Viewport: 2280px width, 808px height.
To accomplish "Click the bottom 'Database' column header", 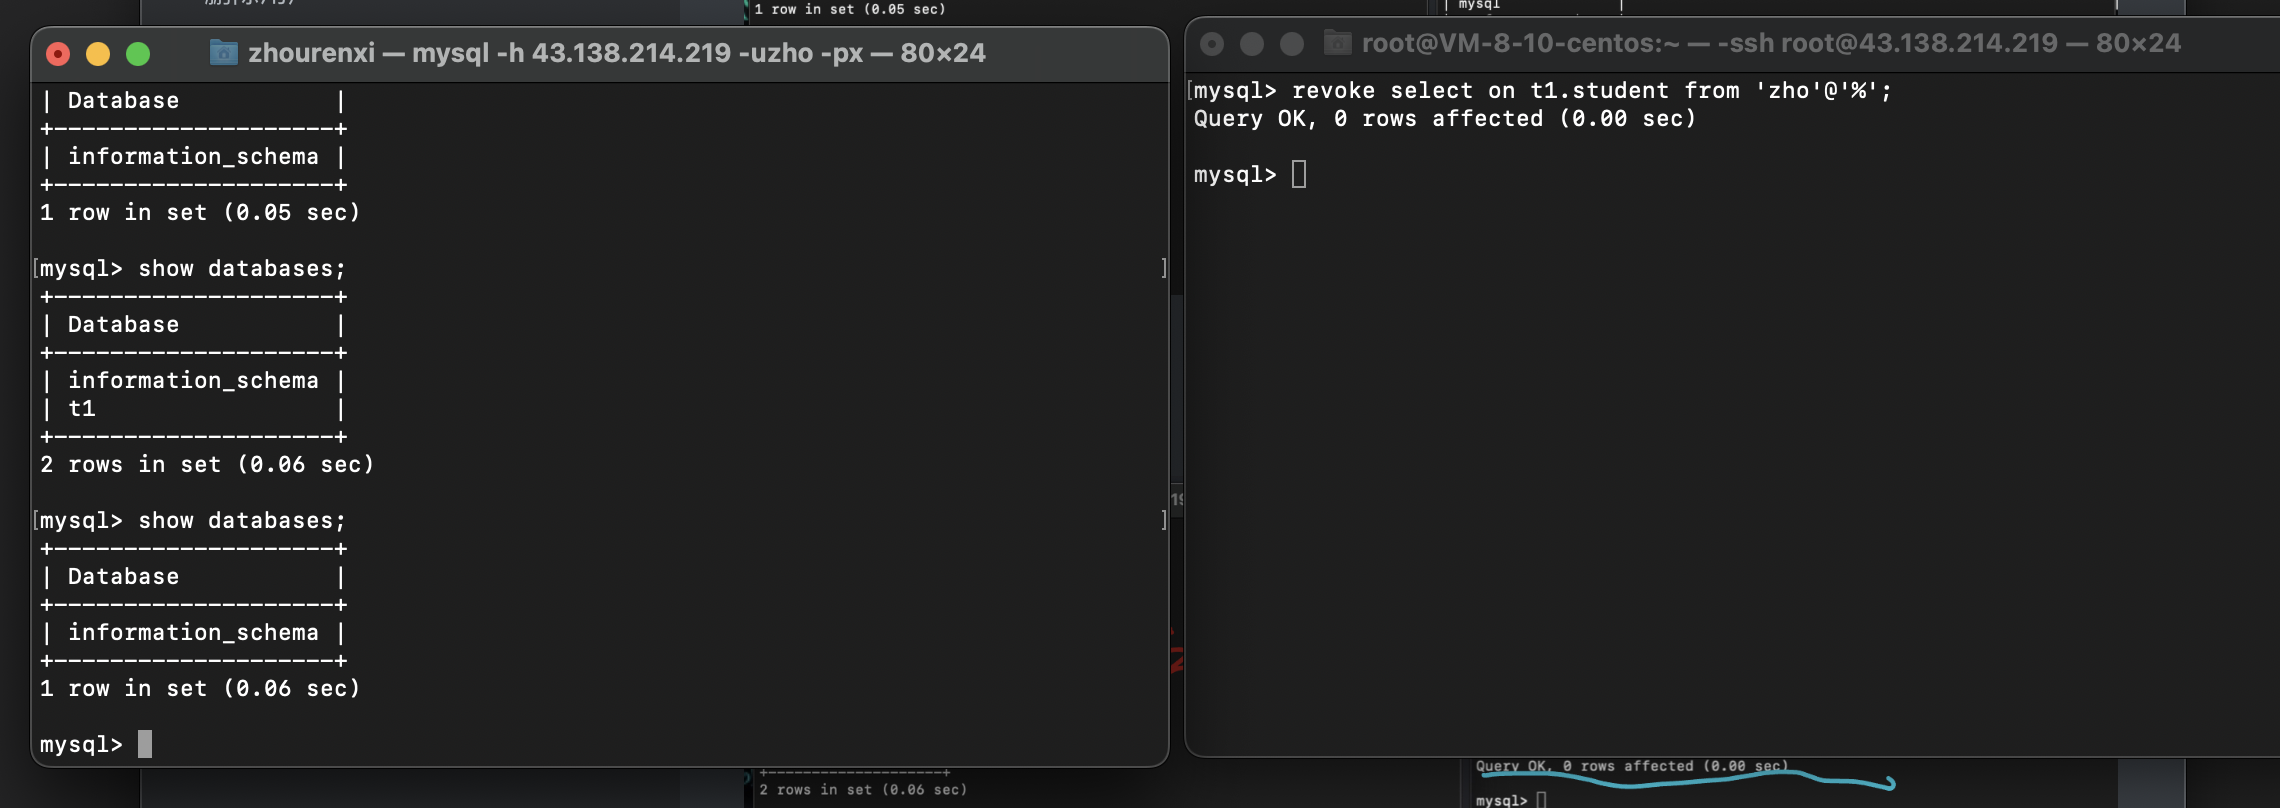I will click(x=123, y=577).
